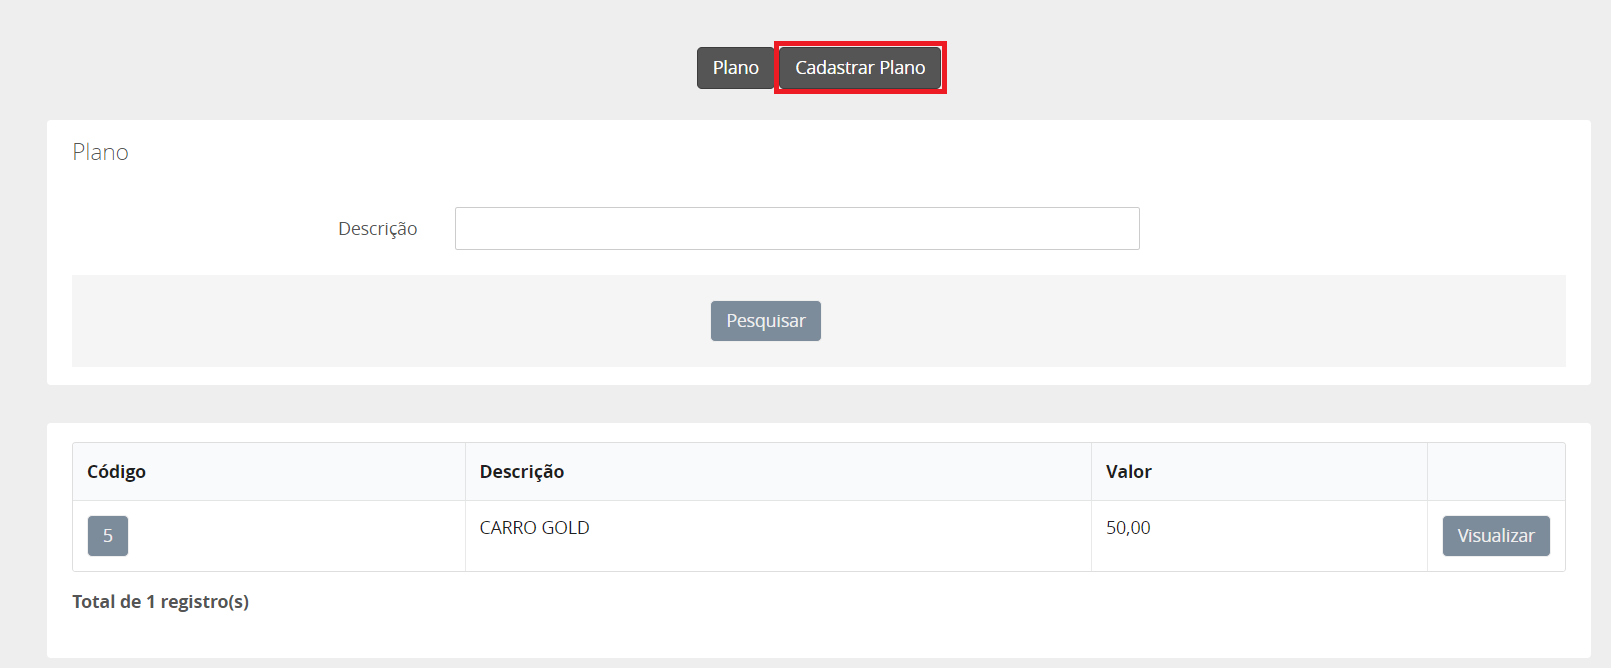Click the Total de 1 registro(s) text
This screenshot has height=668, width=1611.
161,602
